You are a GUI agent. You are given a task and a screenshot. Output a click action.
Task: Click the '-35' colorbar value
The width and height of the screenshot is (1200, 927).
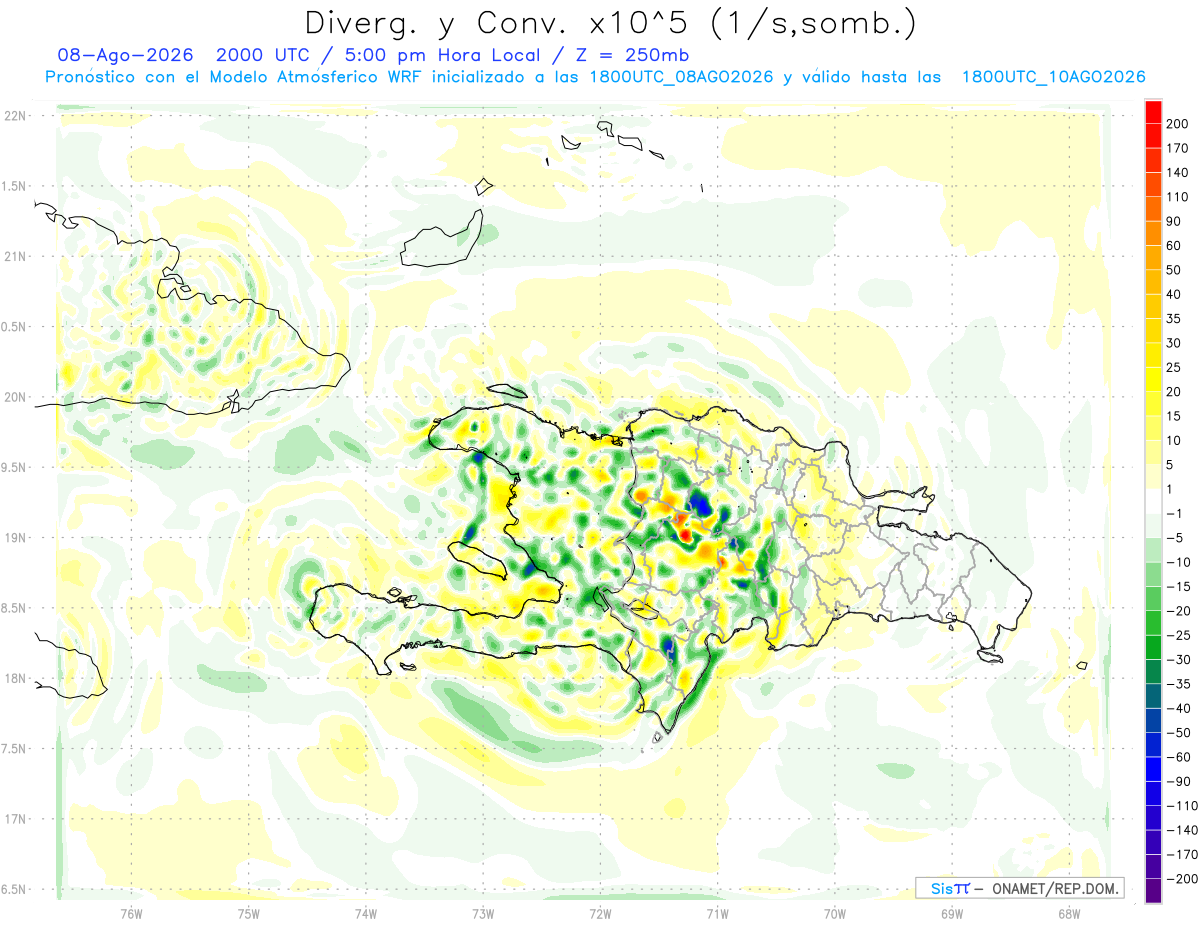pos(1177,684)
